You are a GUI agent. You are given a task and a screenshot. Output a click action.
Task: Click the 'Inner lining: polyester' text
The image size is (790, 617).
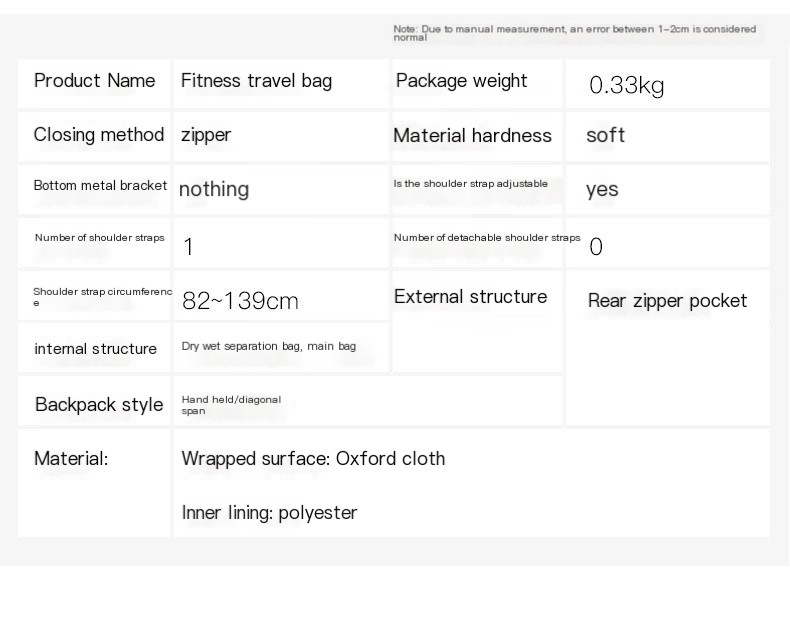pos(269,513)
